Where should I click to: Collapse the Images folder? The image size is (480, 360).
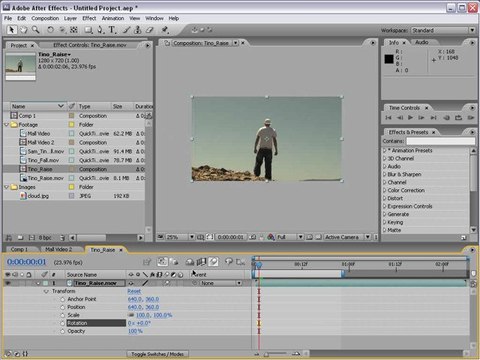pyautogui.click(x=6, y=187)
